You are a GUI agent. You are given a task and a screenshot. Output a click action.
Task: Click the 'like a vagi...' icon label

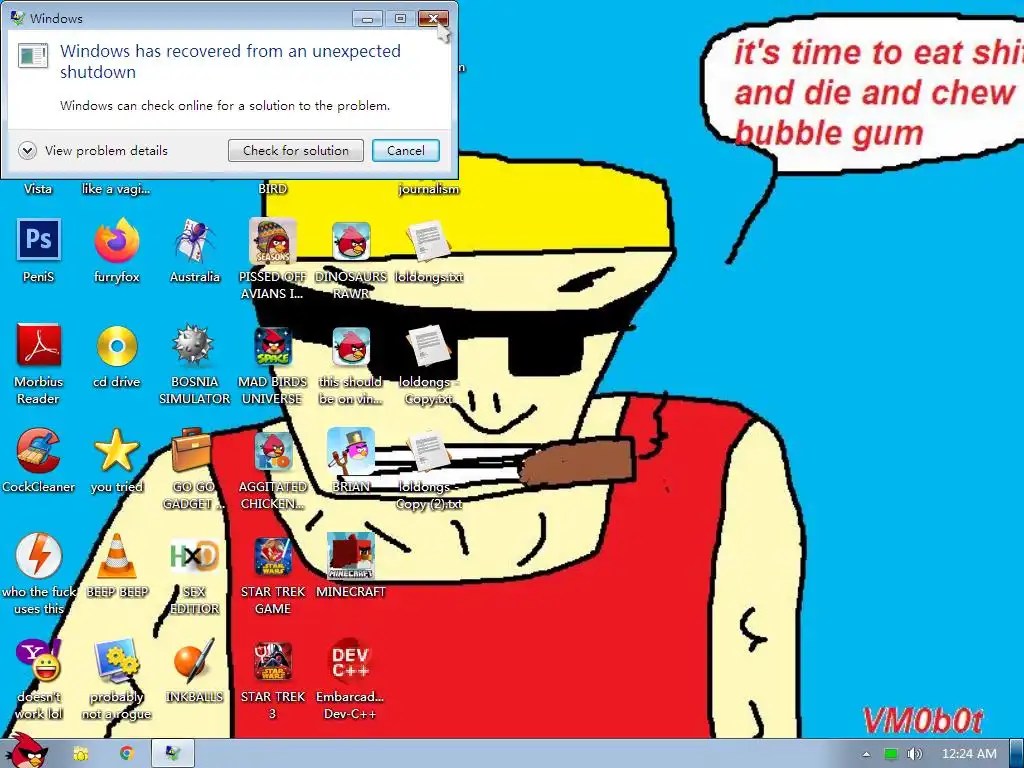point(116,189)
